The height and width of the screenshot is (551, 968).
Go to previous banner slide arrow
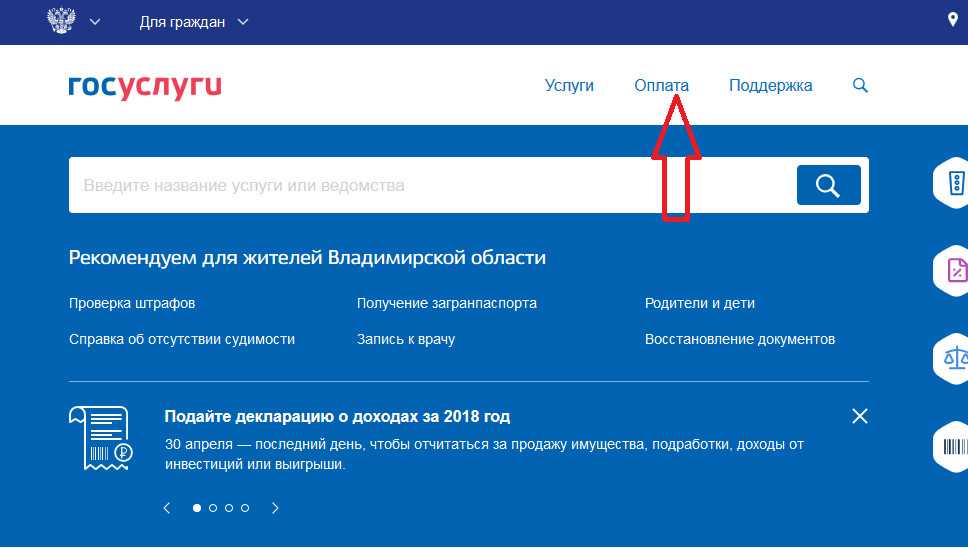(x=167, y=508)
